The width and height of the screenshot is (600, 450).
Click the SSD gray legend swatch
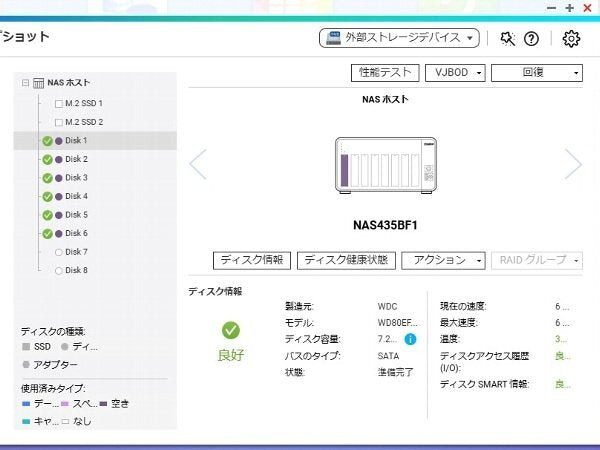(26, 347)
